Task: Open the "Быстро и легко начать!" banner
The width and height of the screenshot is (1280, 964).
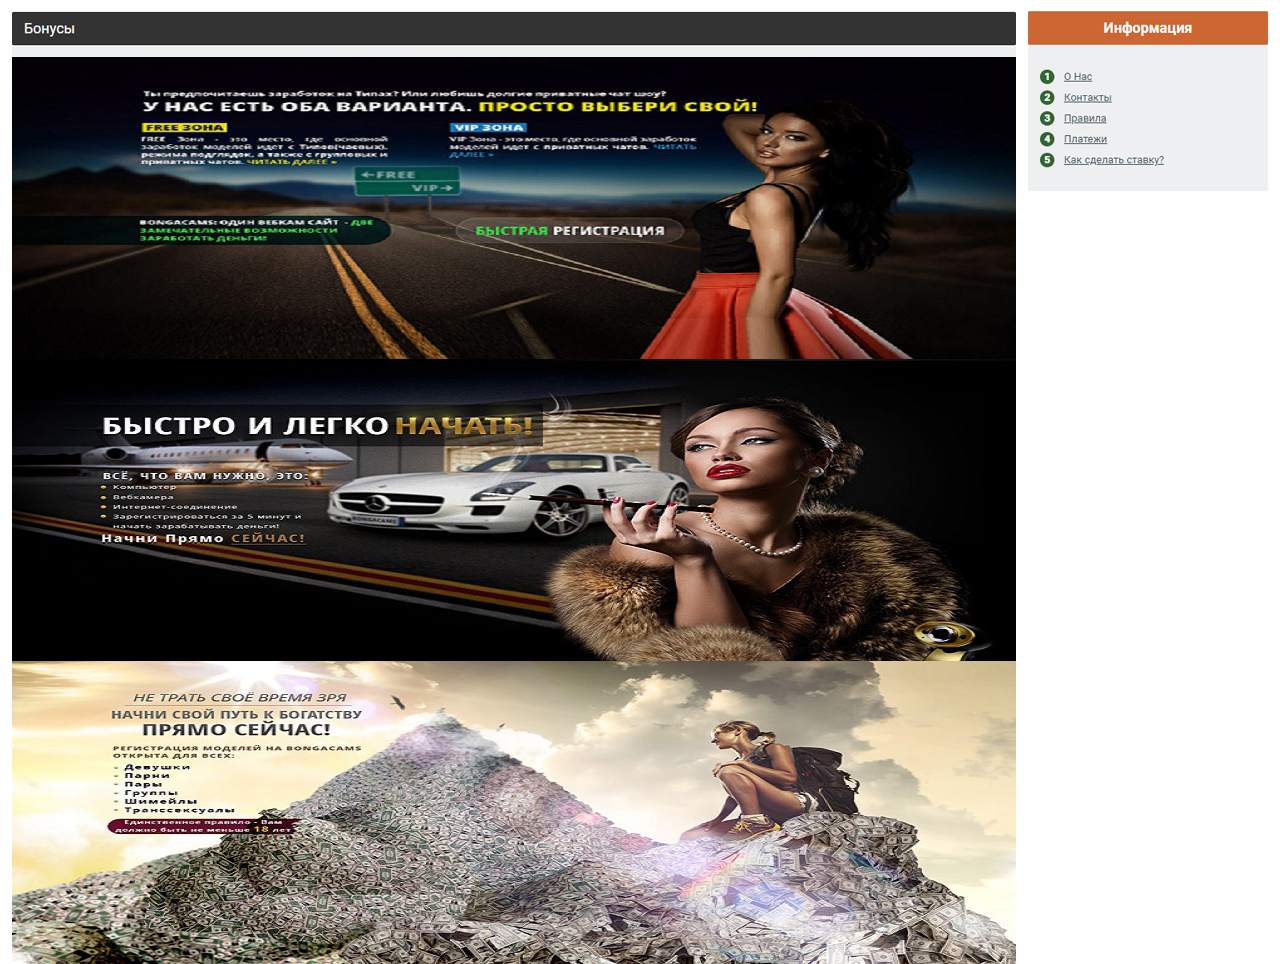Action: pos(513,510)
